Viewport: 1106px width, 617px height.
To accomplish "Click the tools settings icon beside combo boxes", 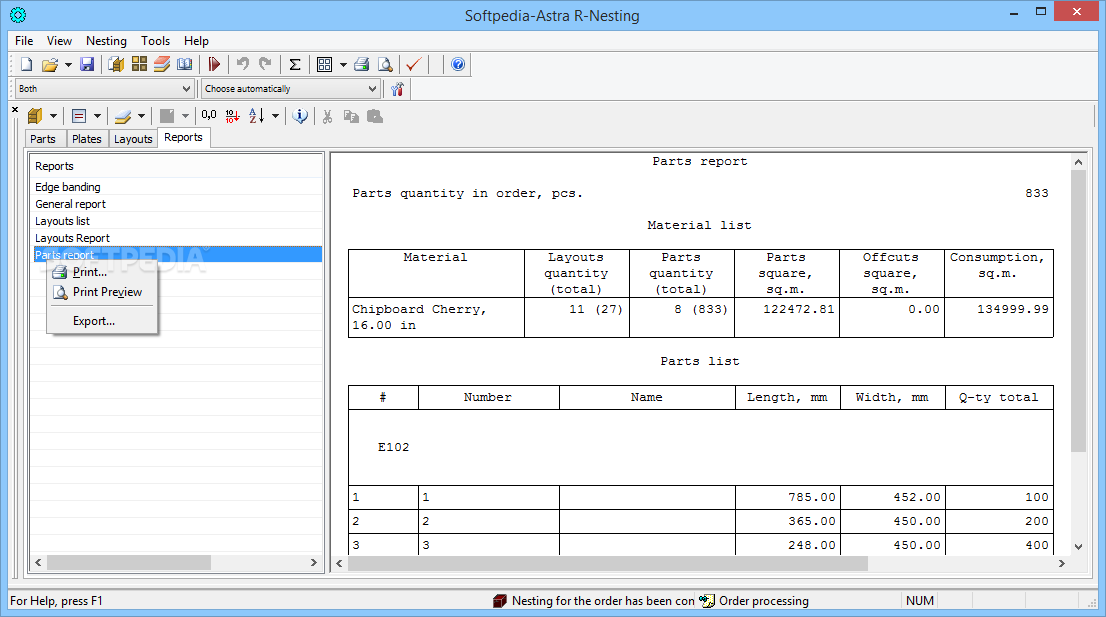I will (x=397, y=89).
